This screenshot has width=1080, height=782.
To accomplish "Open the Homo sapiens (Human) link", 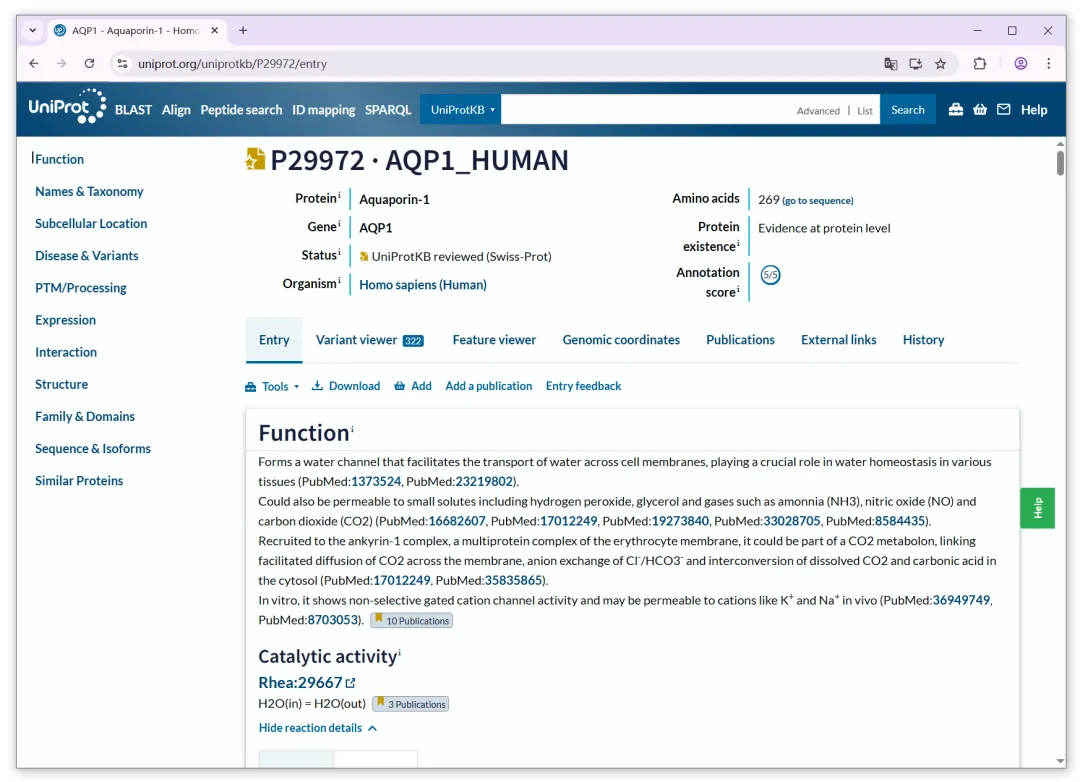I will (x=423, y=285).
